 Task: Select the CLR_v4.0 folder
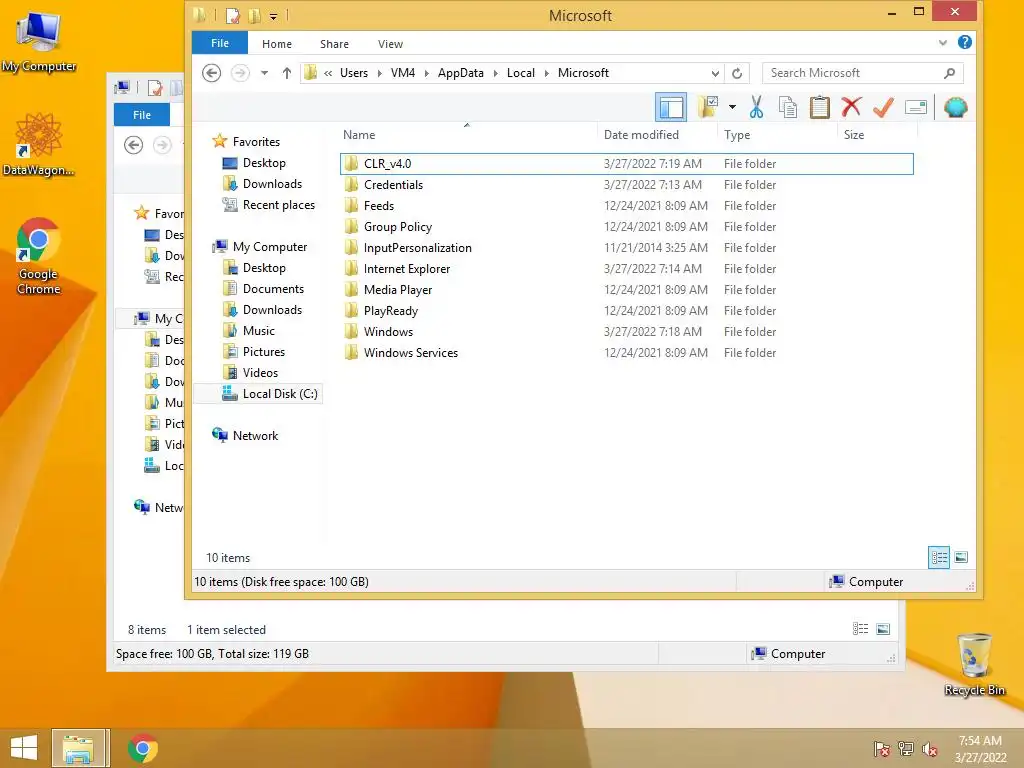click(x=626, y=164)
